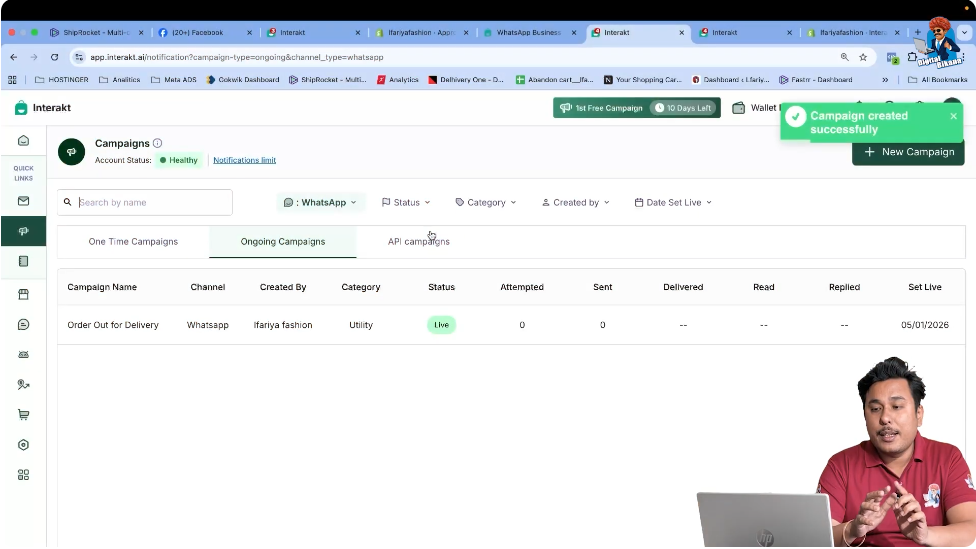Open the settings hexagon sidebar icon
This screenshot has height=549, width=976.
tap(23, 445)
